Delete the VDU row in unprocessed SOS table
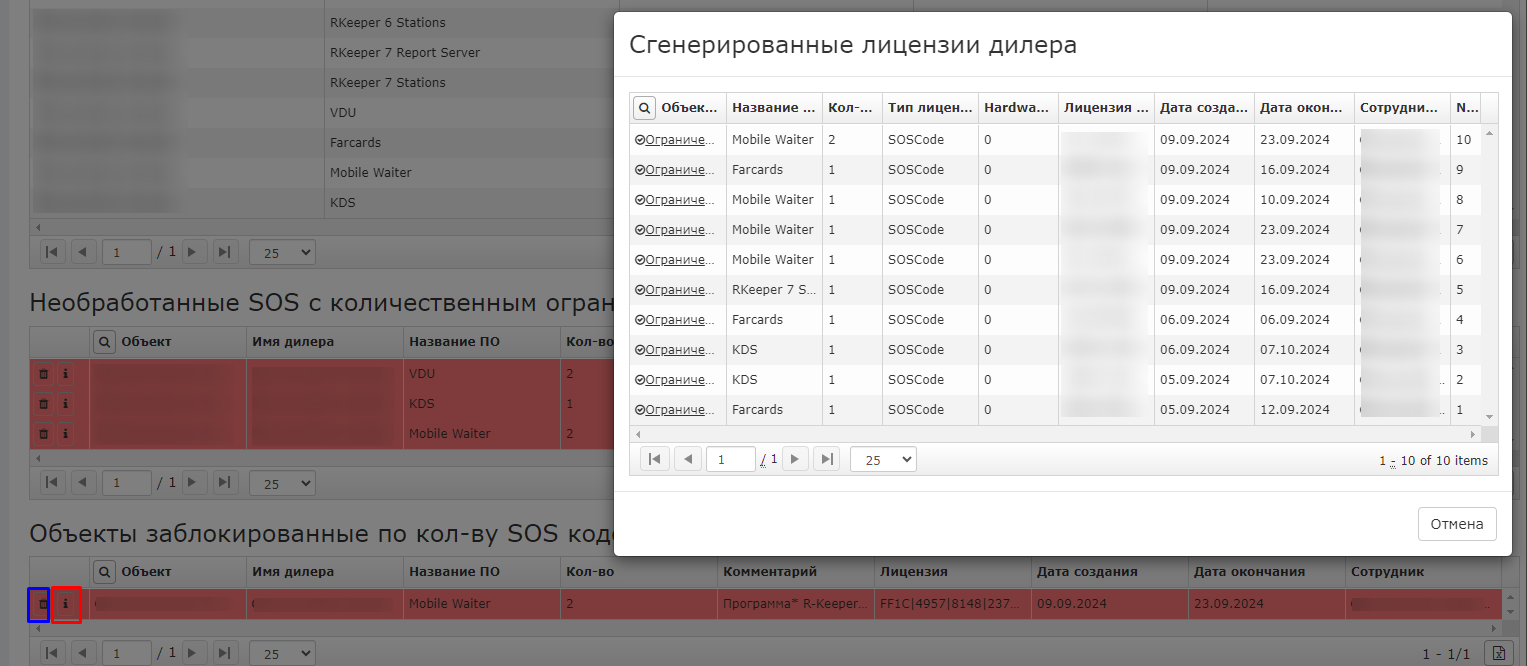Viewport: 1527px width, 666px height. pos(43,374)
